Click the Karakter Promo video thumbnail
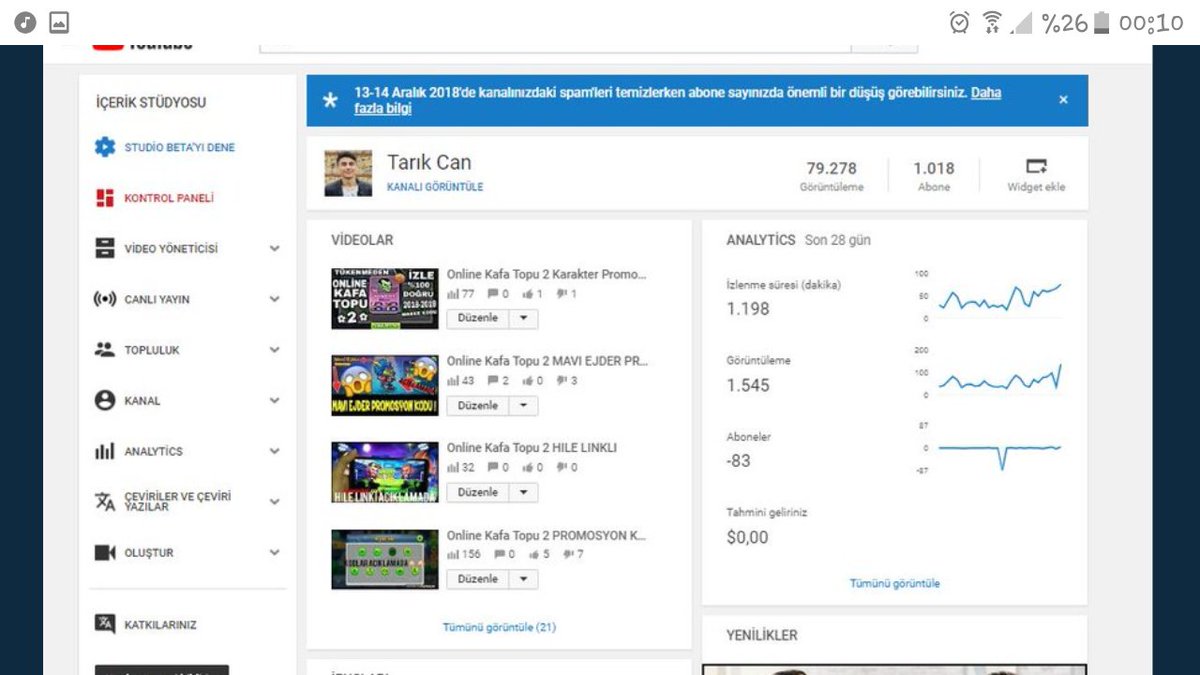This screenshot has width=1200, height=675. tap(385, 298)
